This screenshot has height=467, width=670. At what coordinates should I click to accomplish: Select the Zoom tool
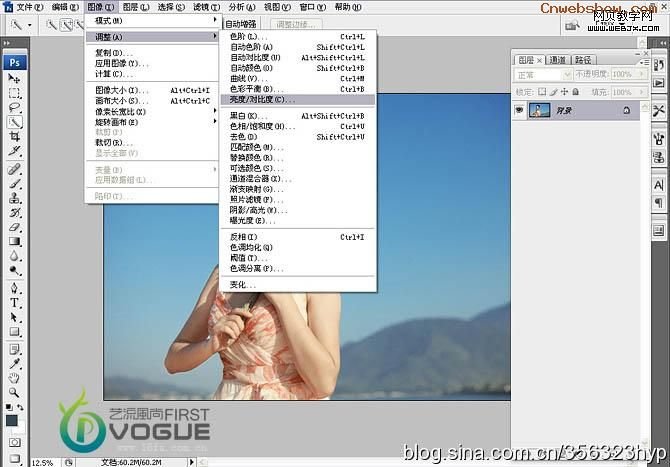(x=14, y=392)
